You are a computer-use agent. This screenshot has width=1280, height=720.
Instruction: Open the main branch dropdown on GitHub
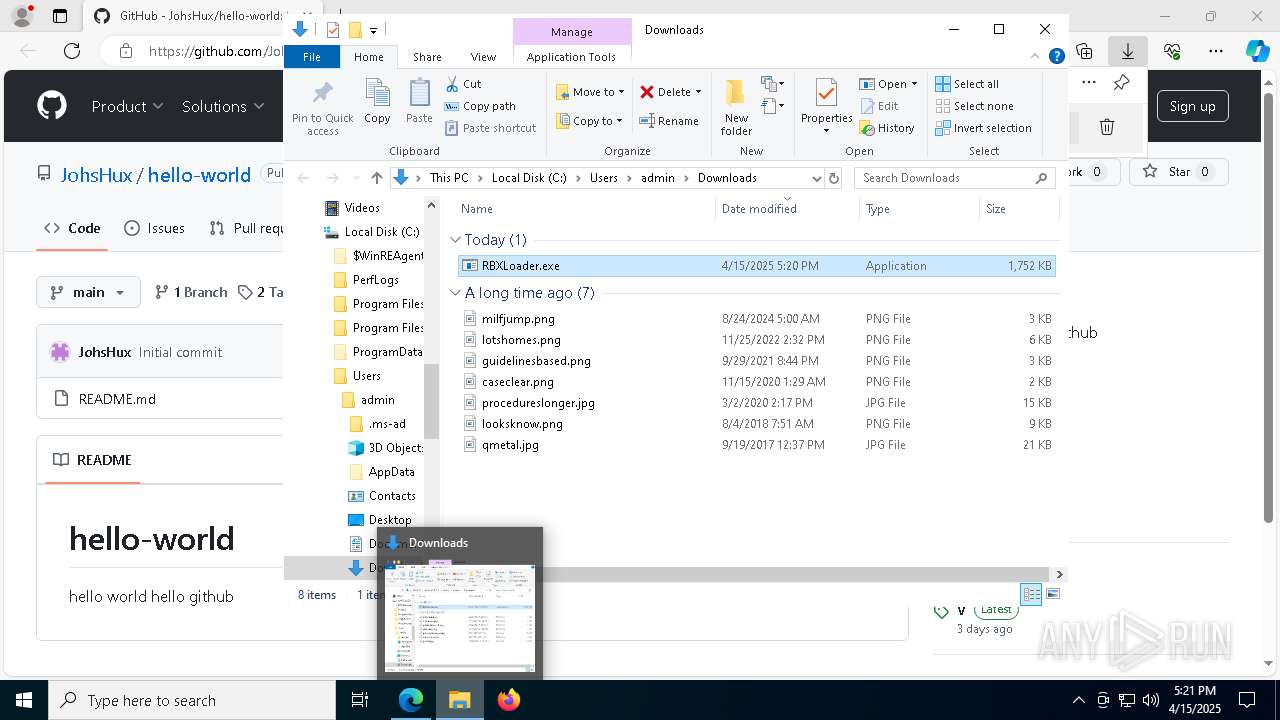click(89, 292)
